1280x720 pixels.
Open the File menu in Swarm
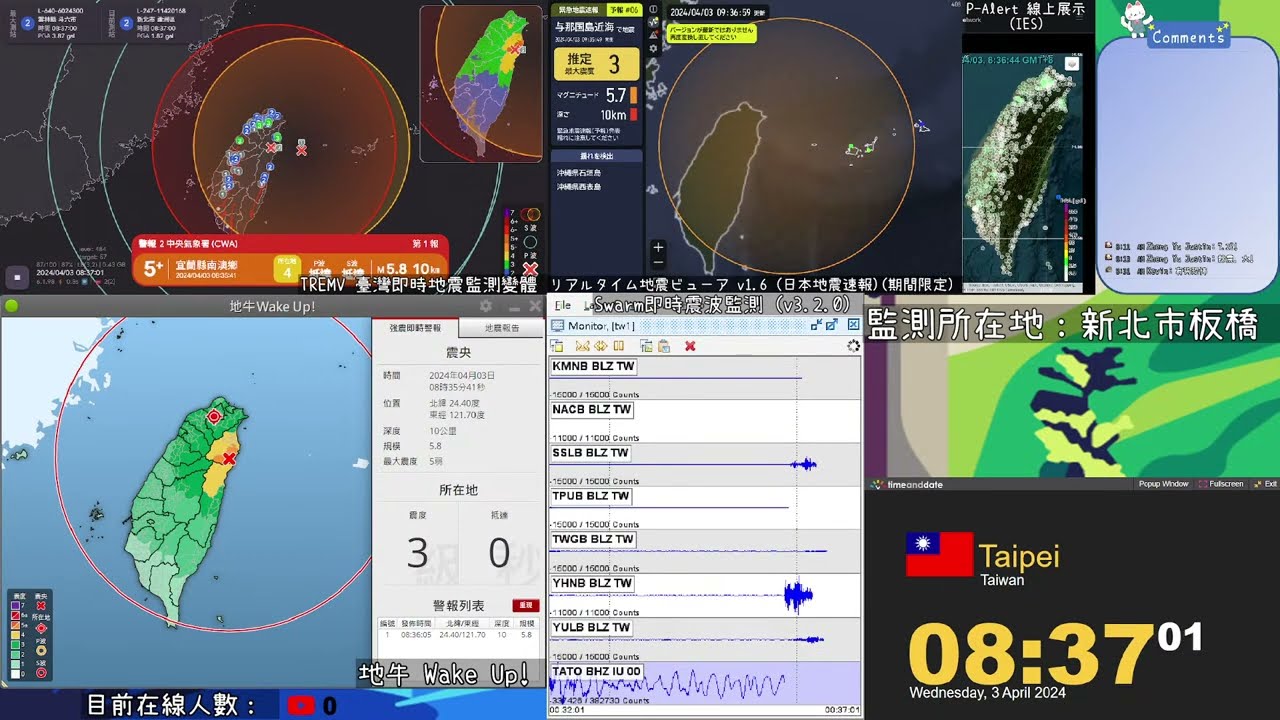click(562, 305)
